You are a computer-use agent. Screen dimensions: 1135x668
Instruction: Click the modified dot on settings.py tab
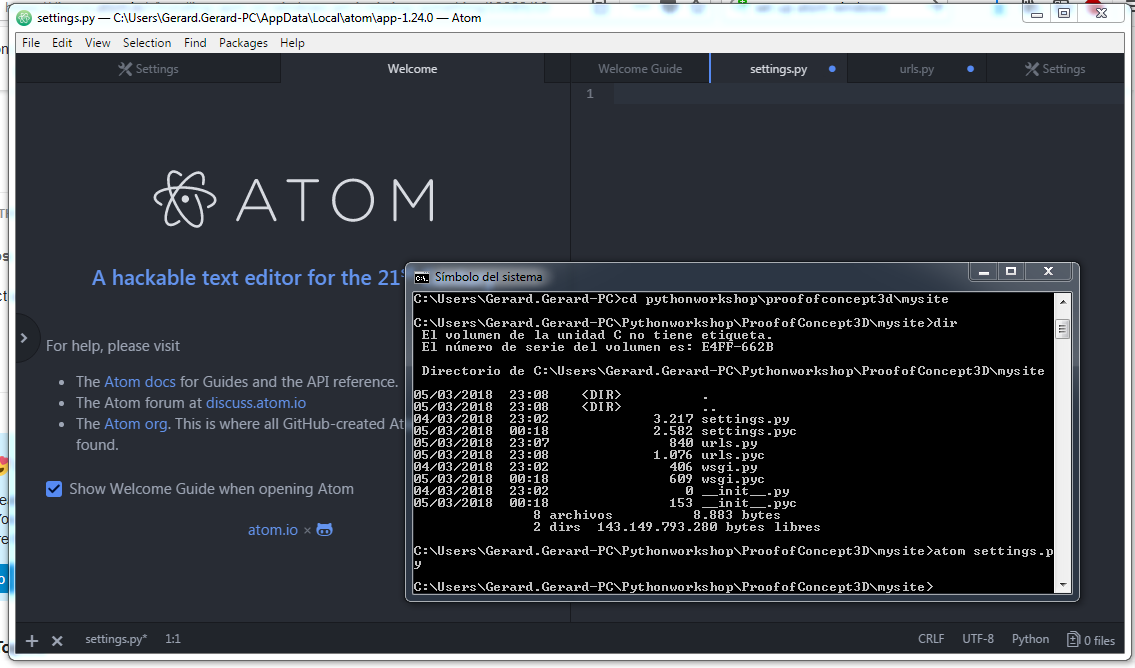832,69
